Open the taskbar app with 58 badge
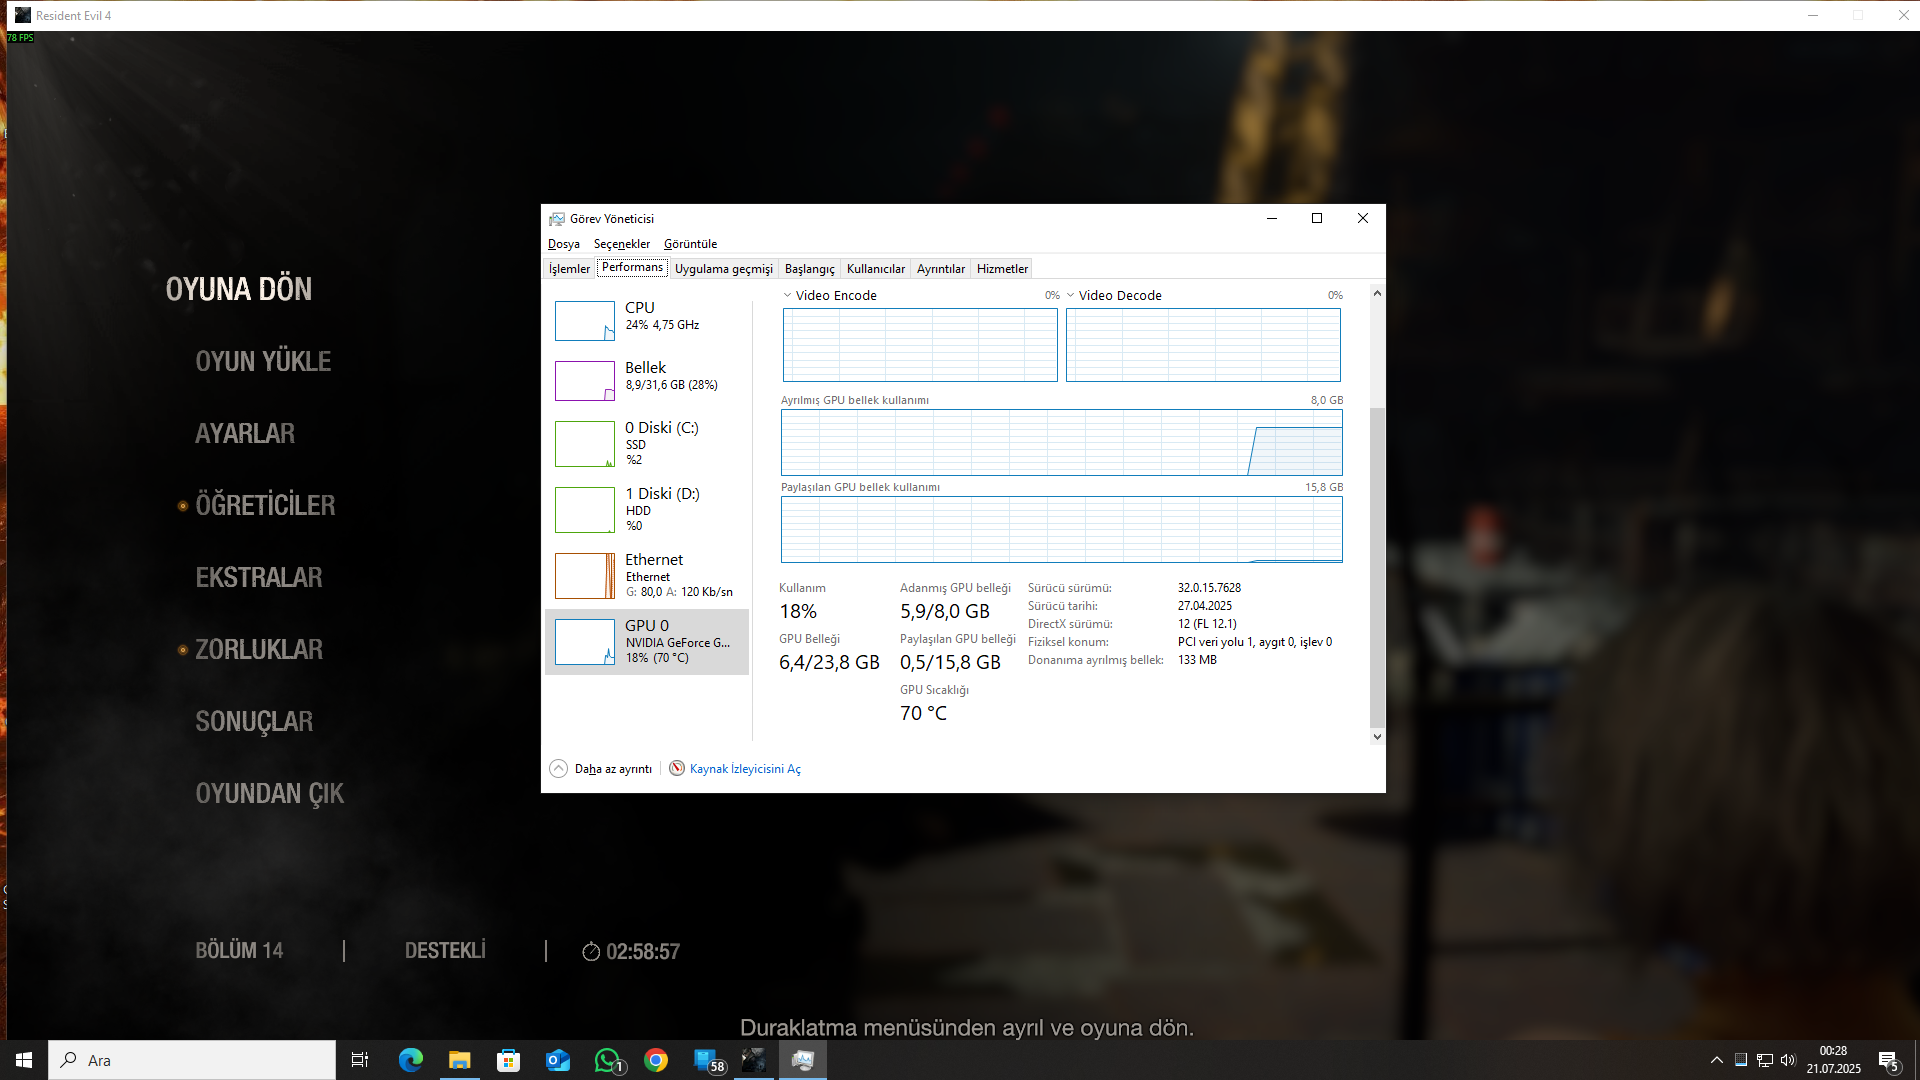The height and width of the screenshot is (1080, 1920). point(707,1060)
